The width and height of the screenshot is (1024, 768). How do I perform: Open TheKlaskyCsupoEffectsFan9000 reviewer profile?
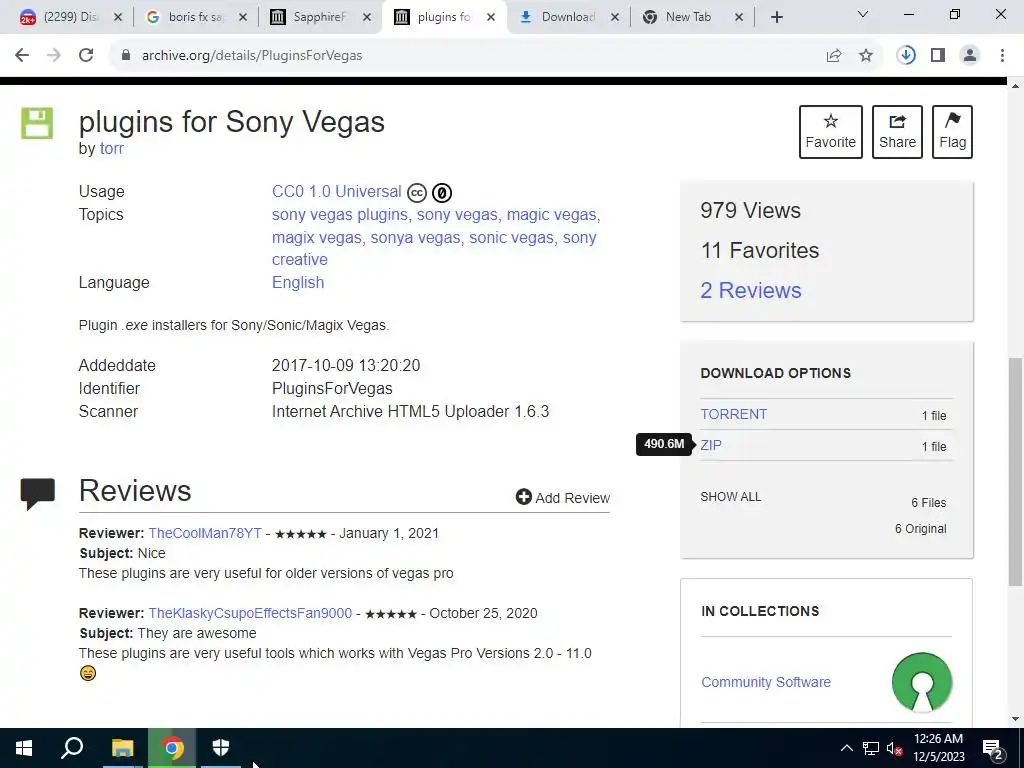click(x=250, y=613)
